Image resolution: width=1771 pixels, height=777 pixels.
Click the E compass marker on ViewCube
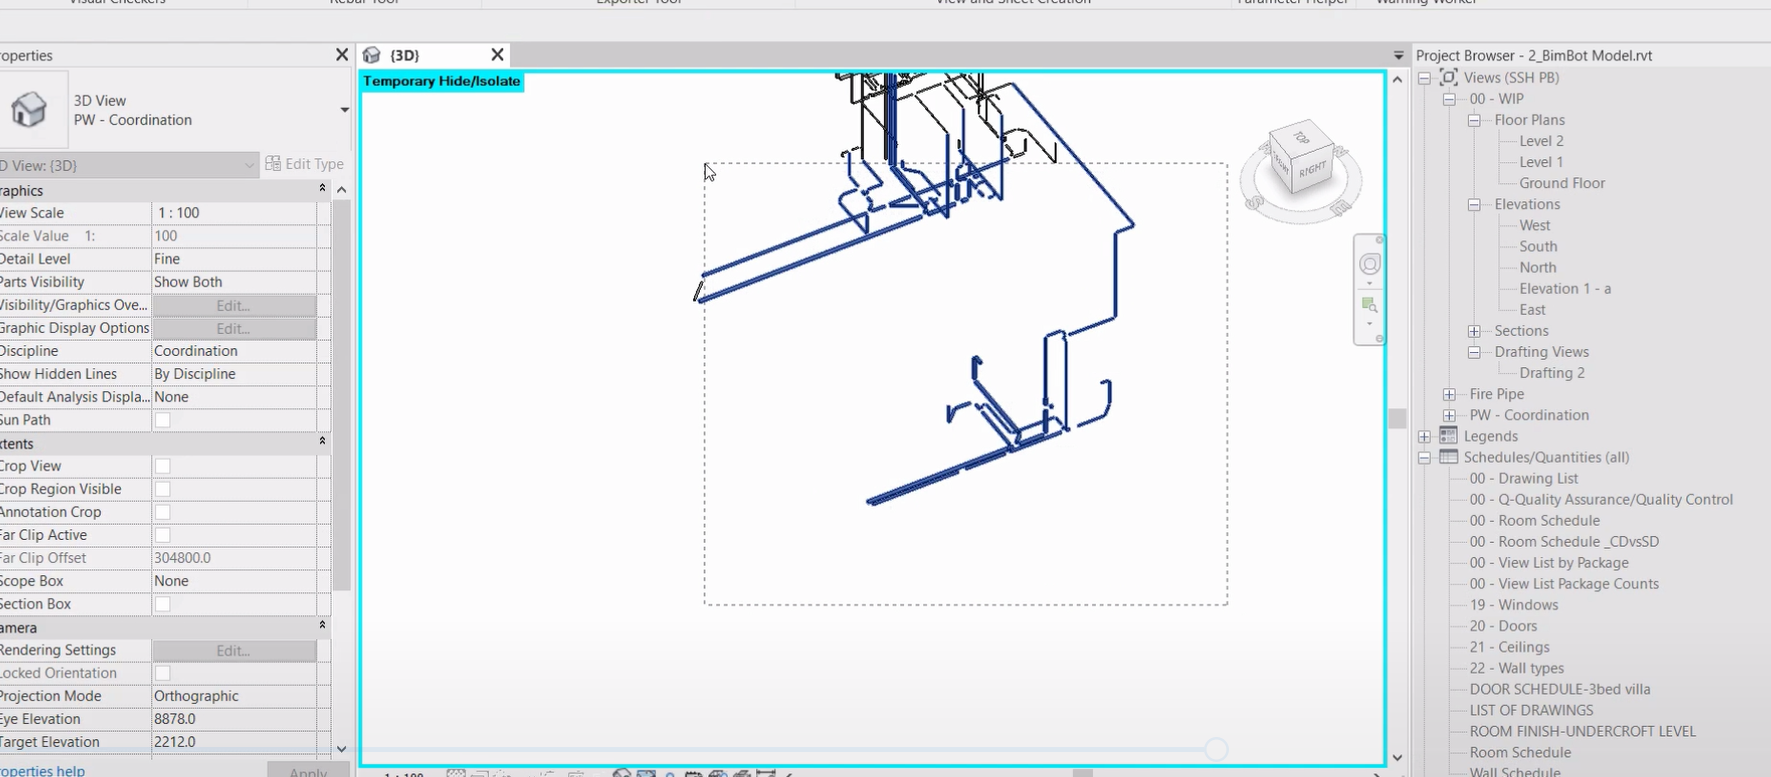click(x=1341, y=207)
